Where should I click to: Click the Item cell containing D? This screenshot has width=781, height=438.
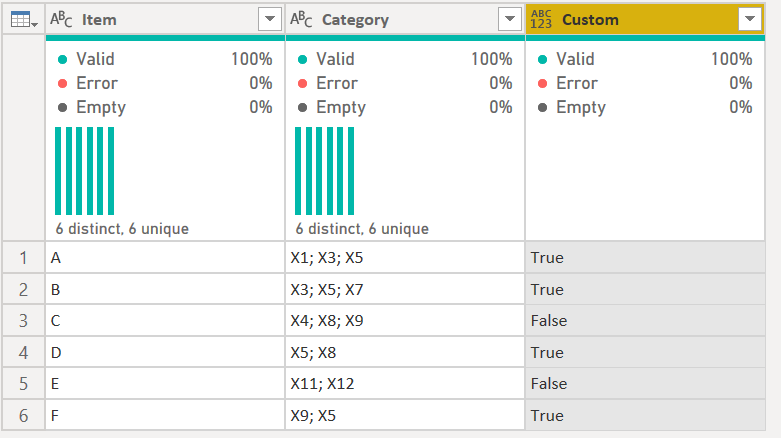click(165, 352)
